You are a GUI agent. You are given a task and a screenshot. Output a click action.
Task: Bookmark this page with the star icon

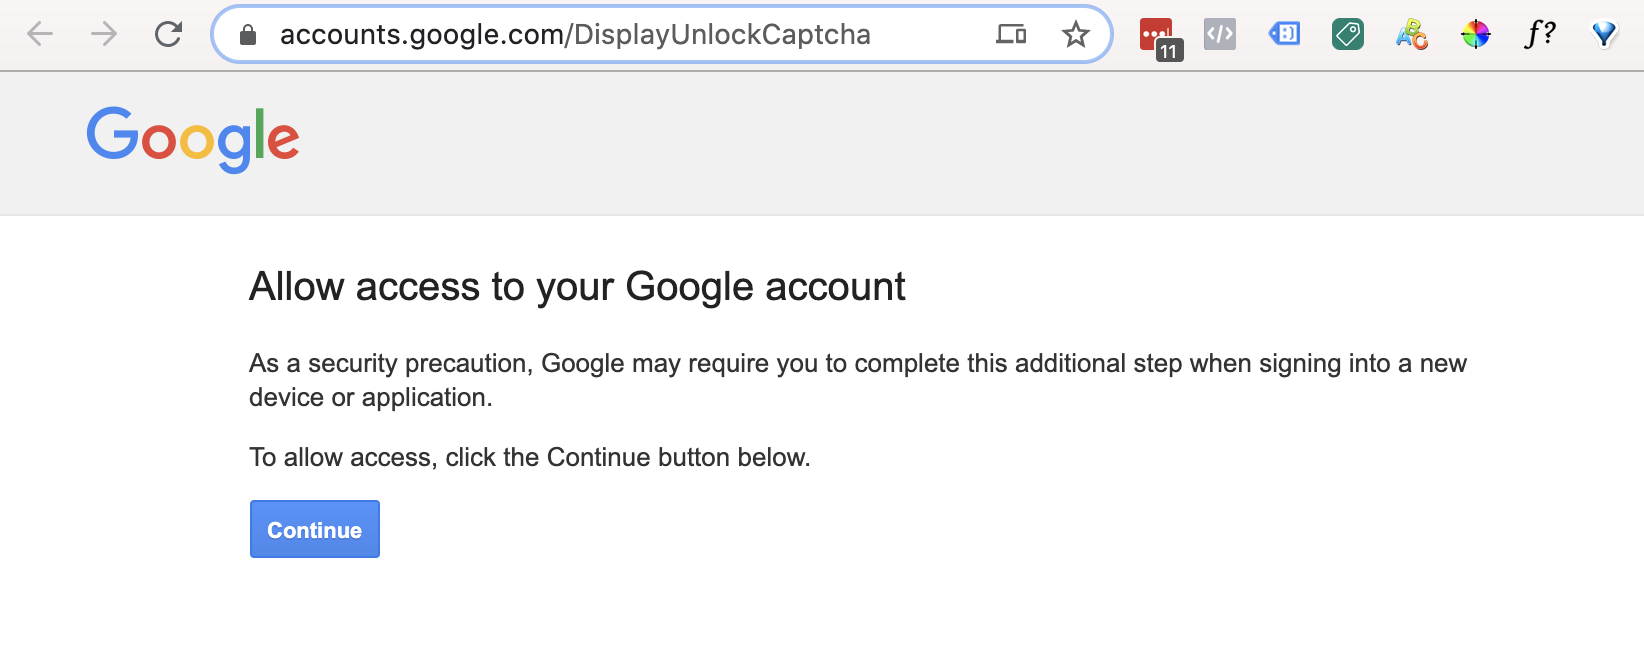click(1075, 35)
